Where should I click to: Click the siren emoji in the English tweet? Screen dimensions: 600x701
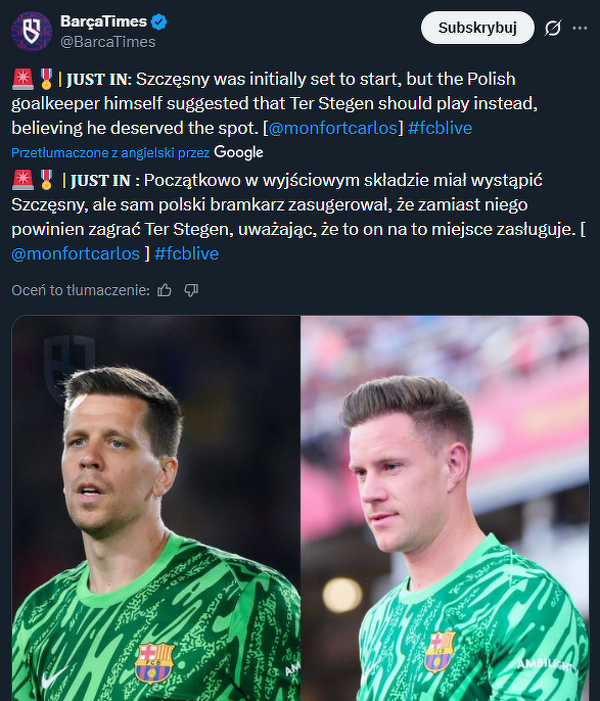pyautogui.click(x=21, y=79)
